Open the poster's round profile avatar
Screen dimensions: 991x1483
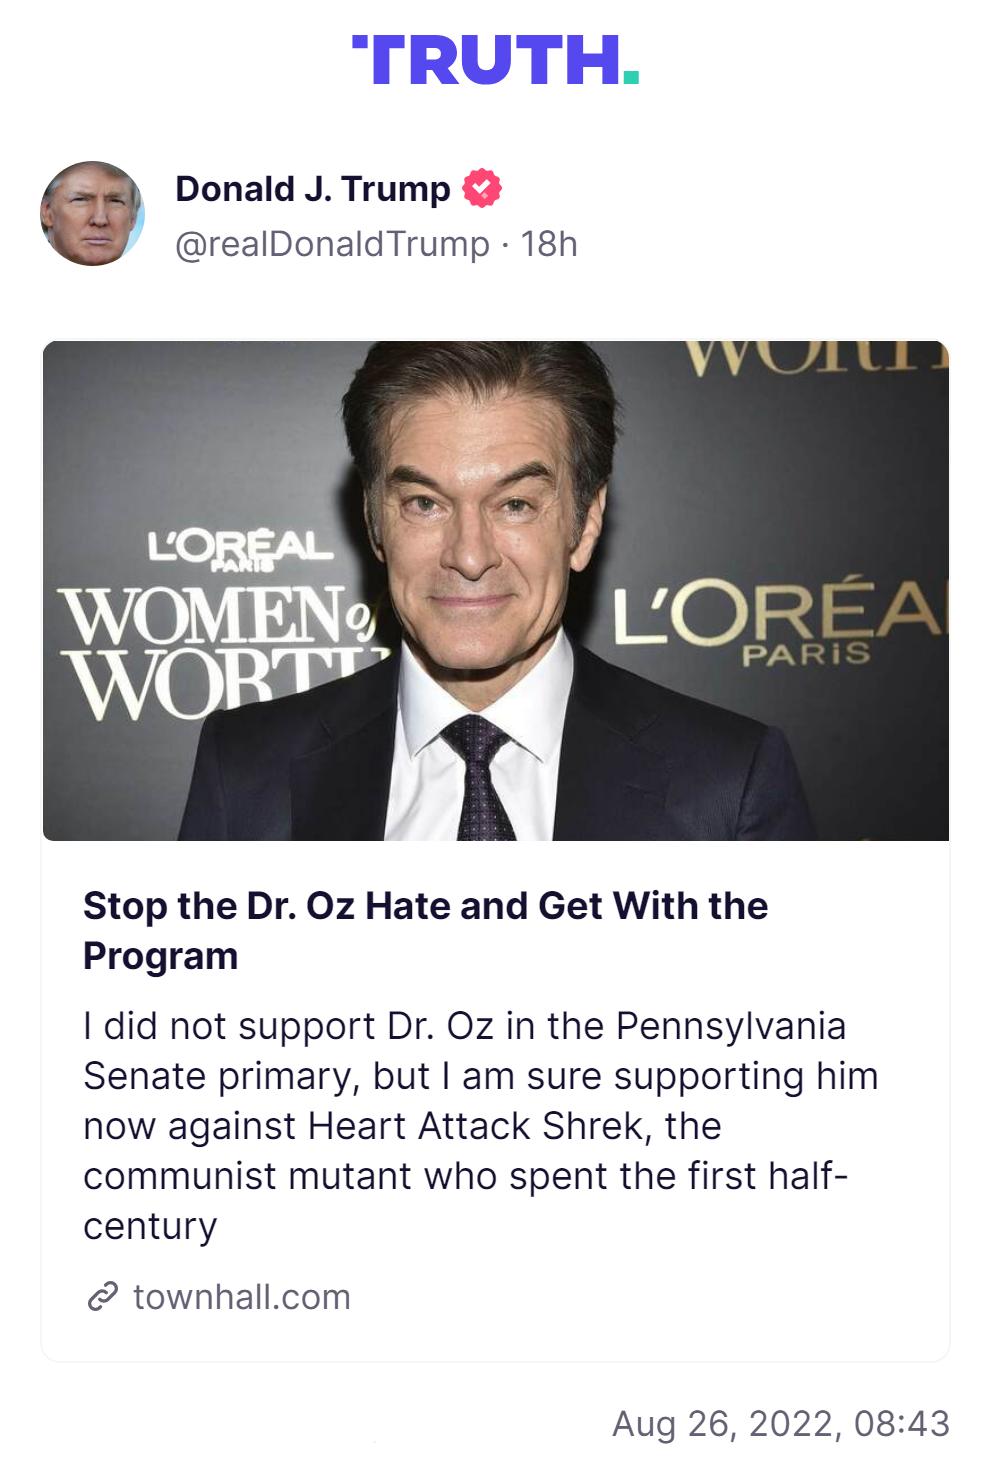point(92,213)
